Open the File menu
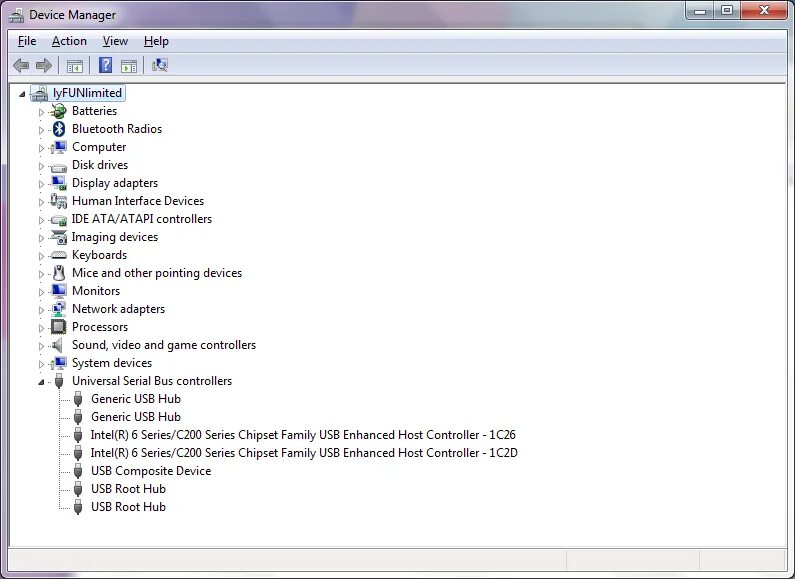Screen dimensions: 795x579 click(x=27, y=41)
